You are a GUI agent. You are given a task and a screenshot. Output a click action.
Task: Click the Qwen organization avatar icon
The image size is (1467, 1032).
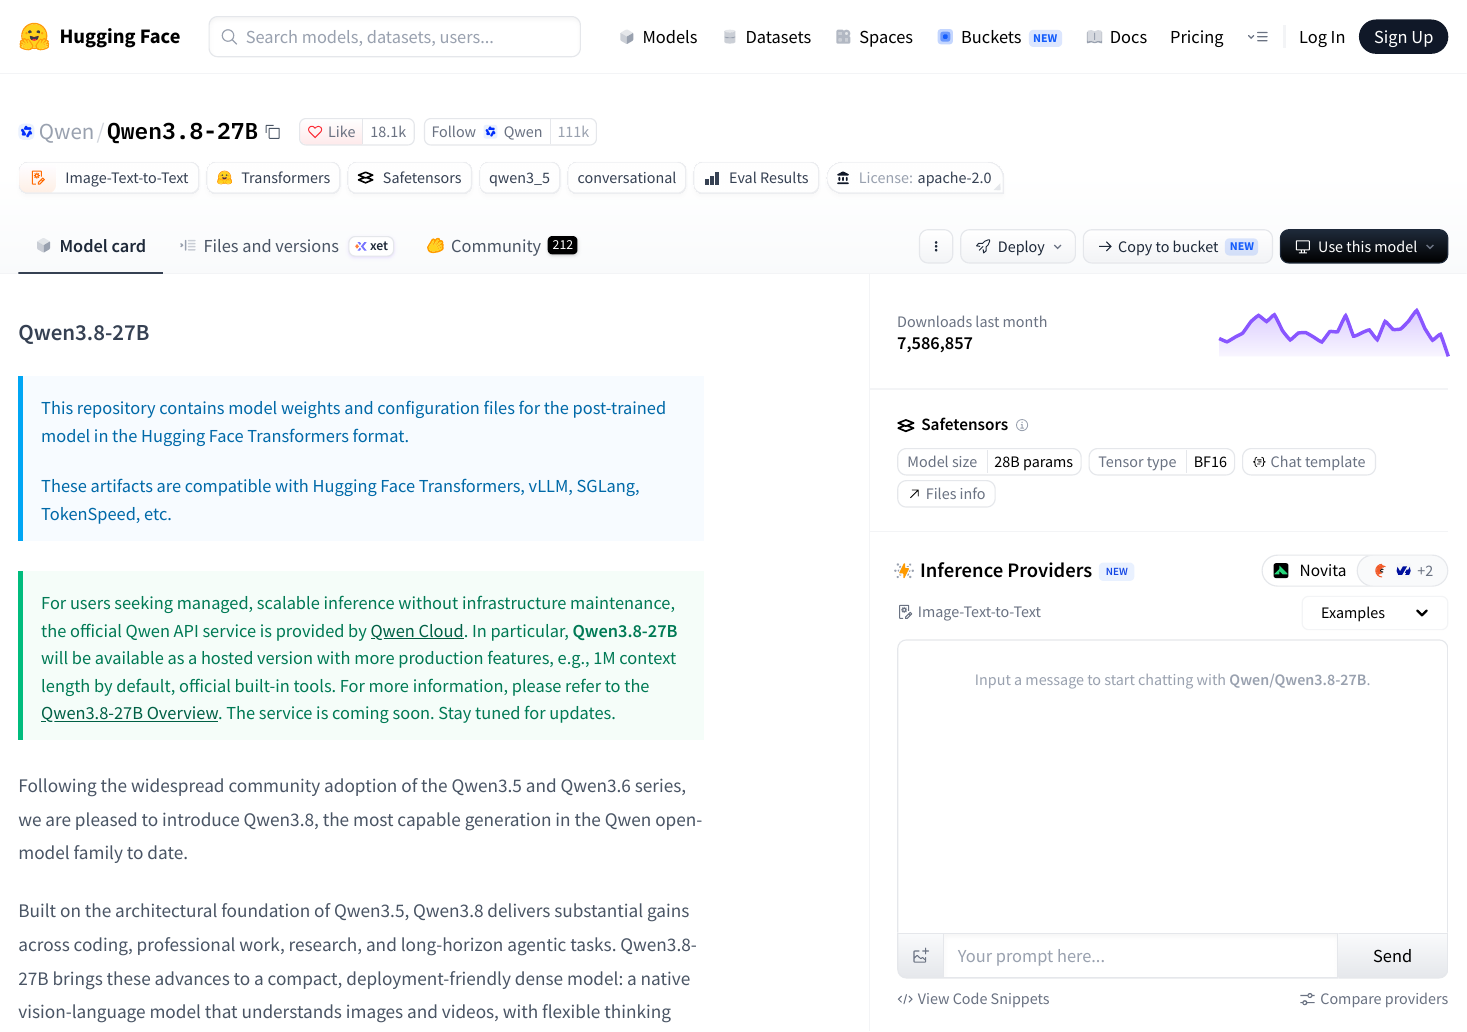click(26, 132)
